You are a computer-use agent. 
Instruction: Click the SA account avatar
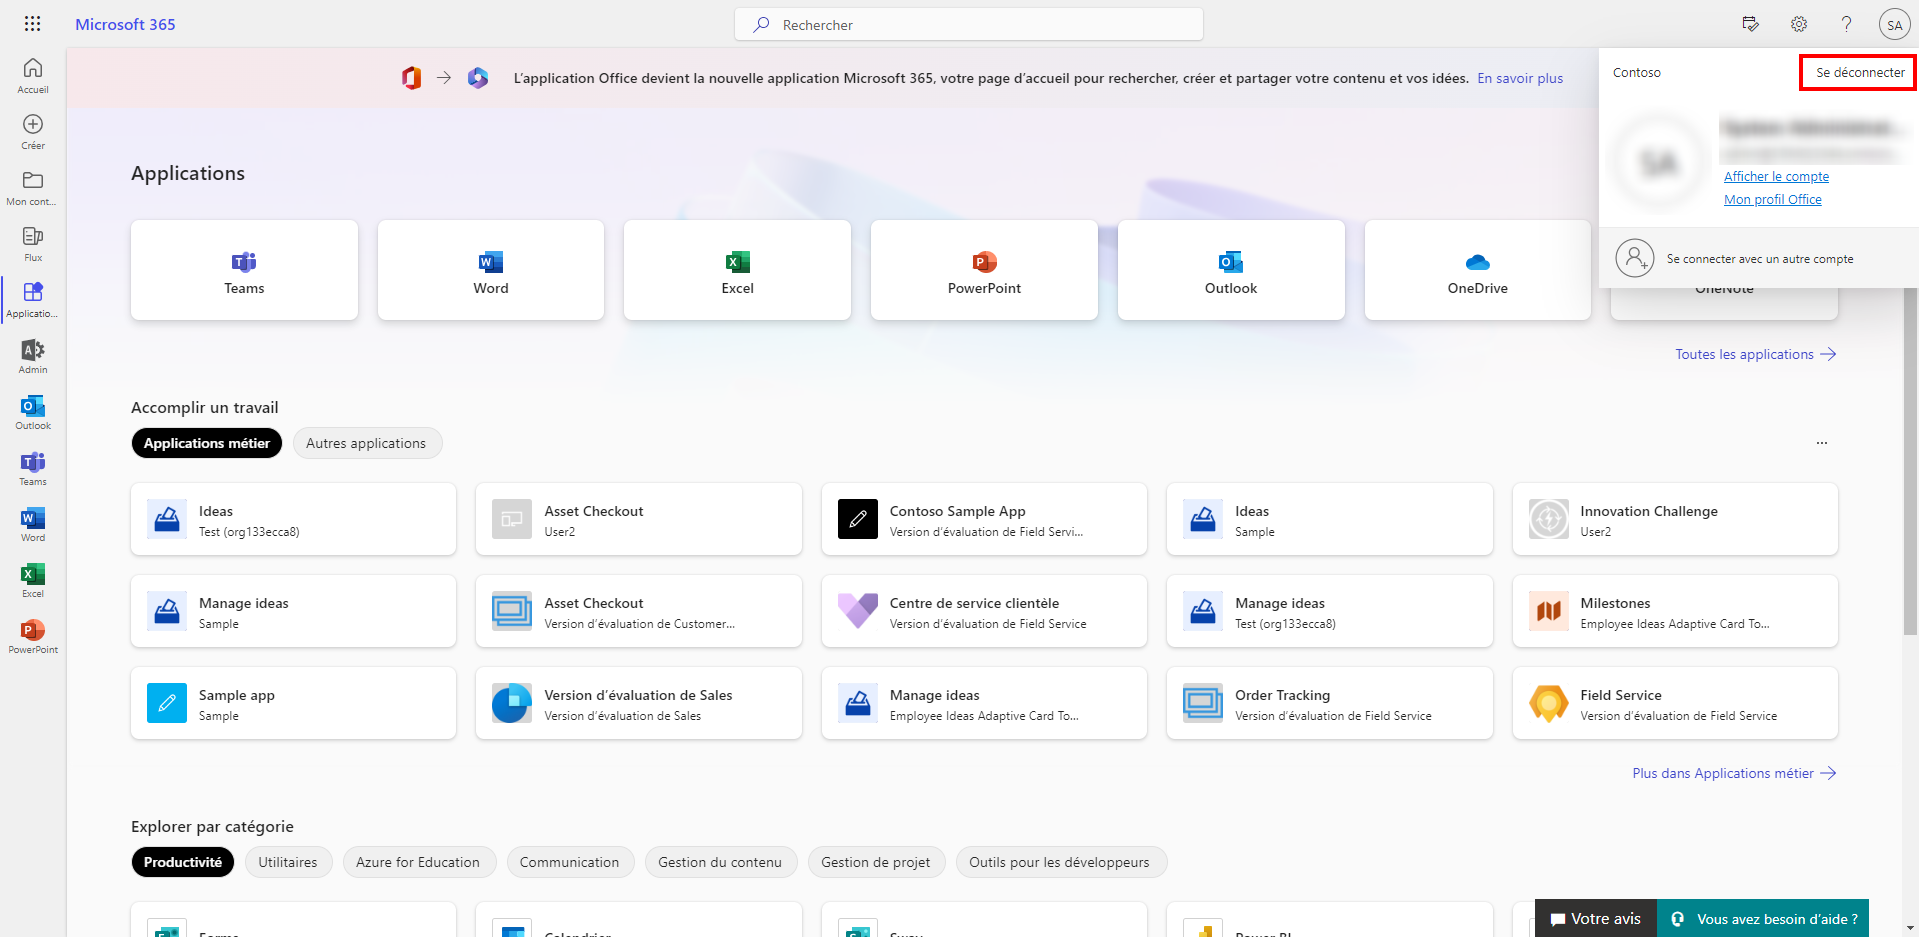pyautogui.click(x=1894, y=25)
